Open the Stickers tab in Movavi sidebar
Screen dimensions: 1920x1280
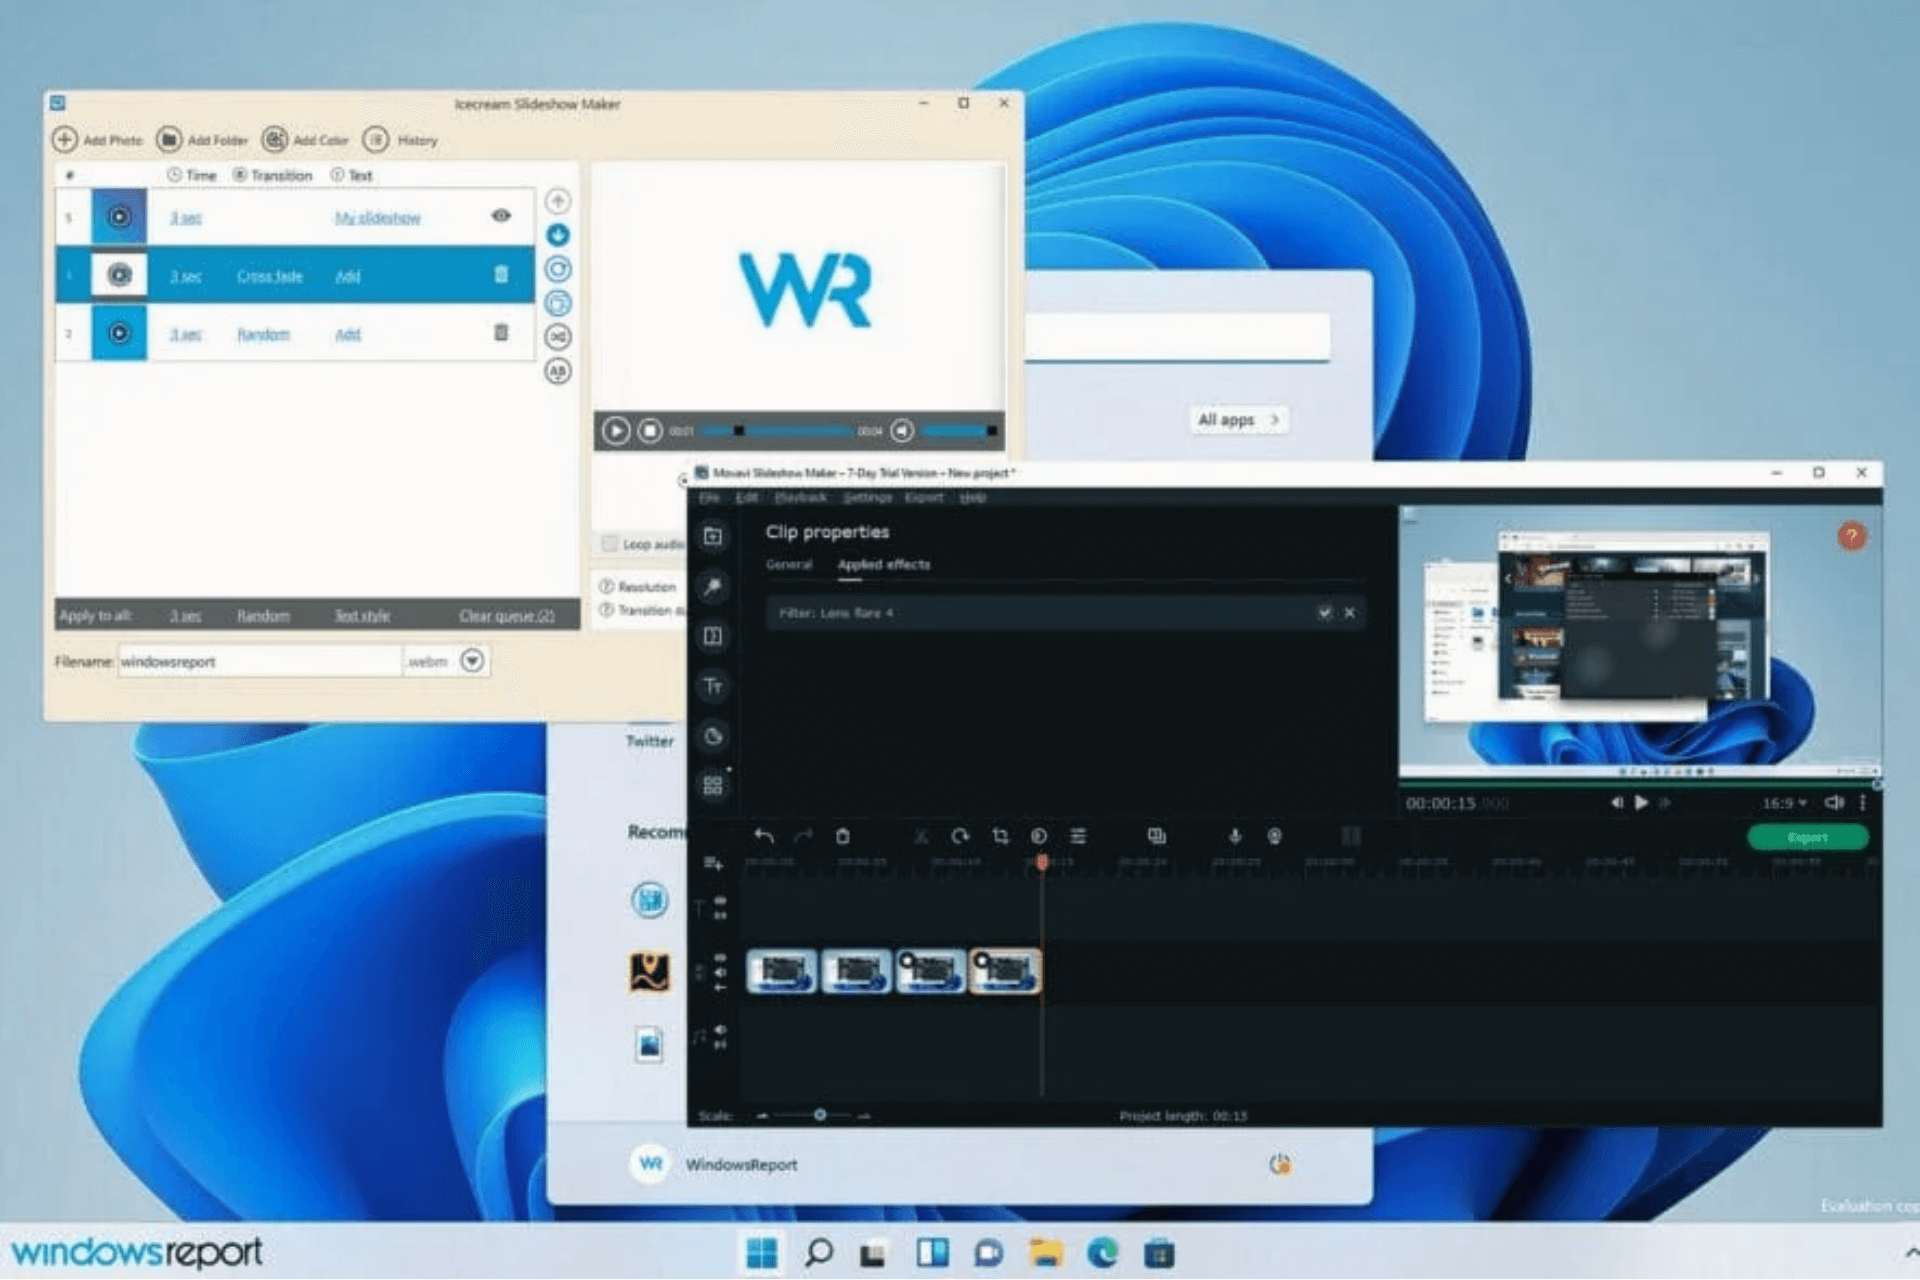point(713,736)
